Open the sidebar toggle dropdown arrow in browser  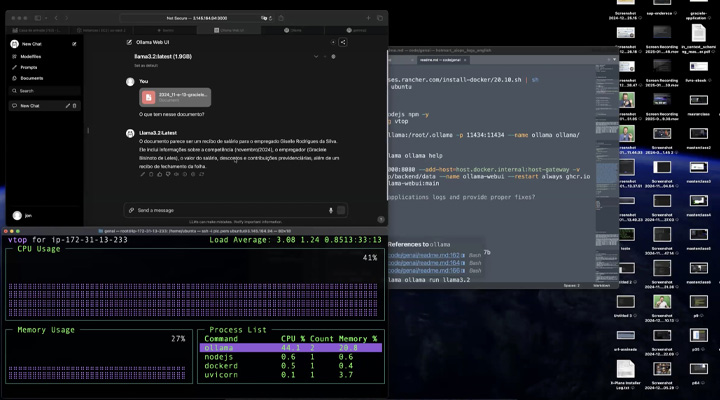pyautogui.click(x=46, y=18)
